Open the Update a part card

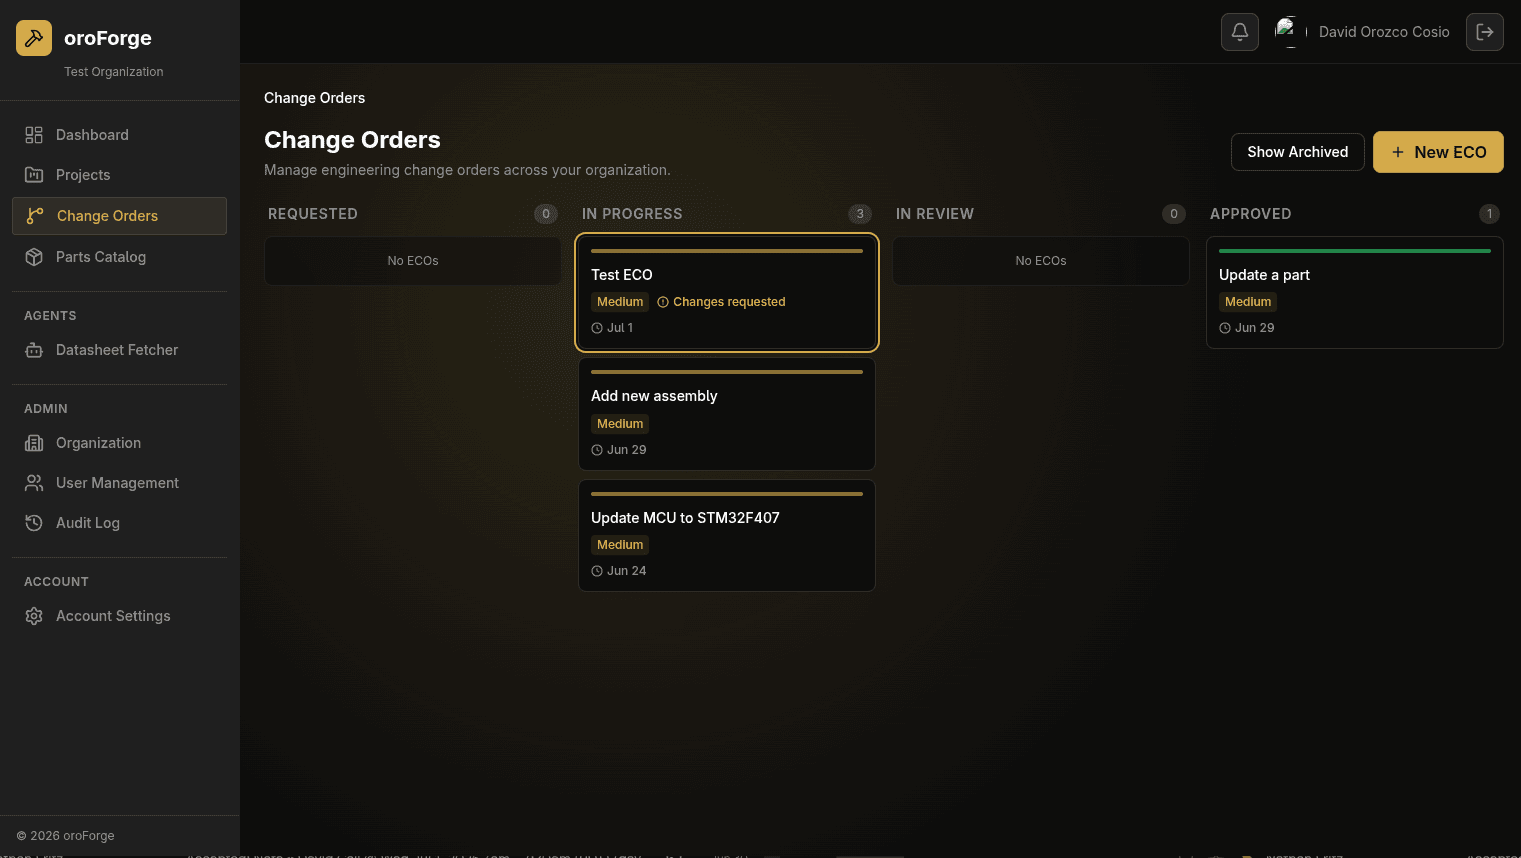[1355, 293]
